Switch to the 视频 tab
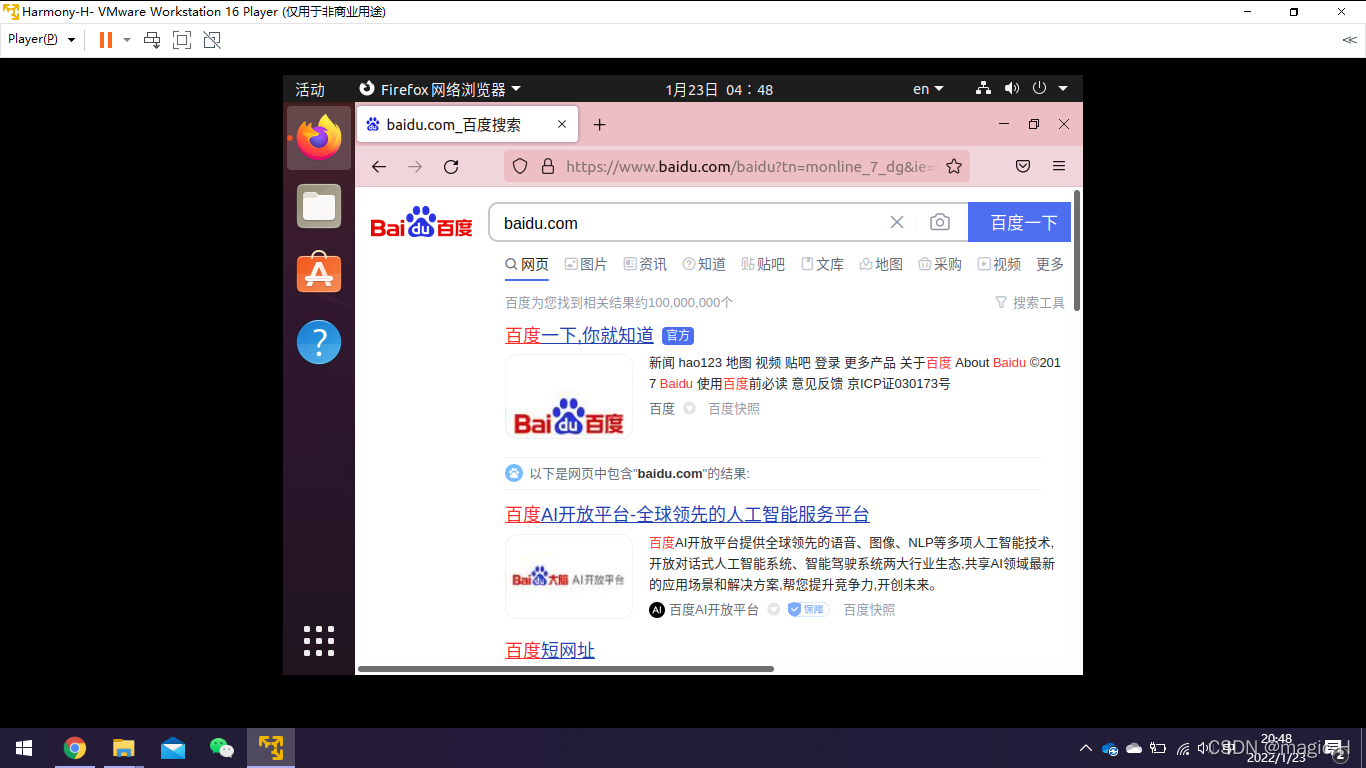 [x=999, y=265]
